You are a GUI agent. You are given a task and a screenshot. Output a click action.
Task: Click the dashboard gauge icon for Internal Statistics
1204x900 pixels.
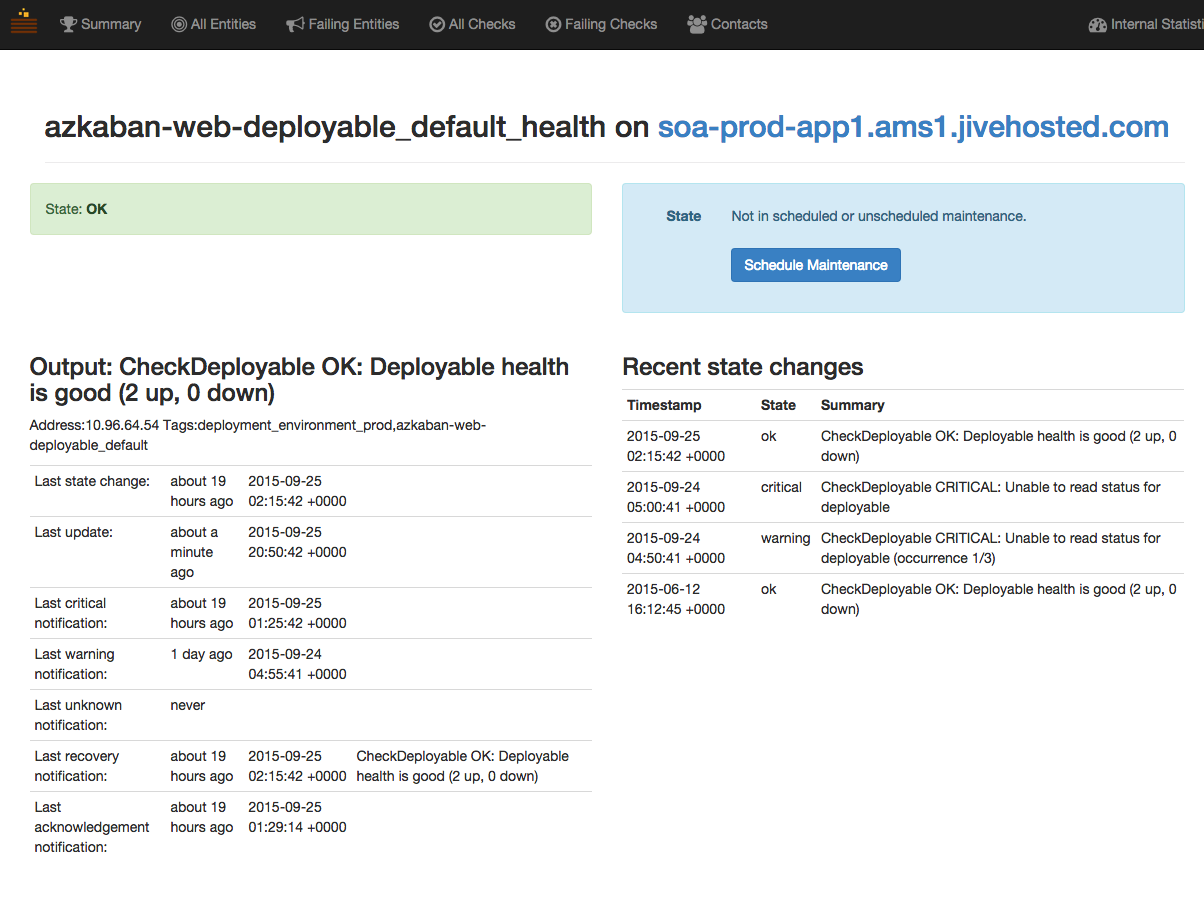(x=1098, y=25)
